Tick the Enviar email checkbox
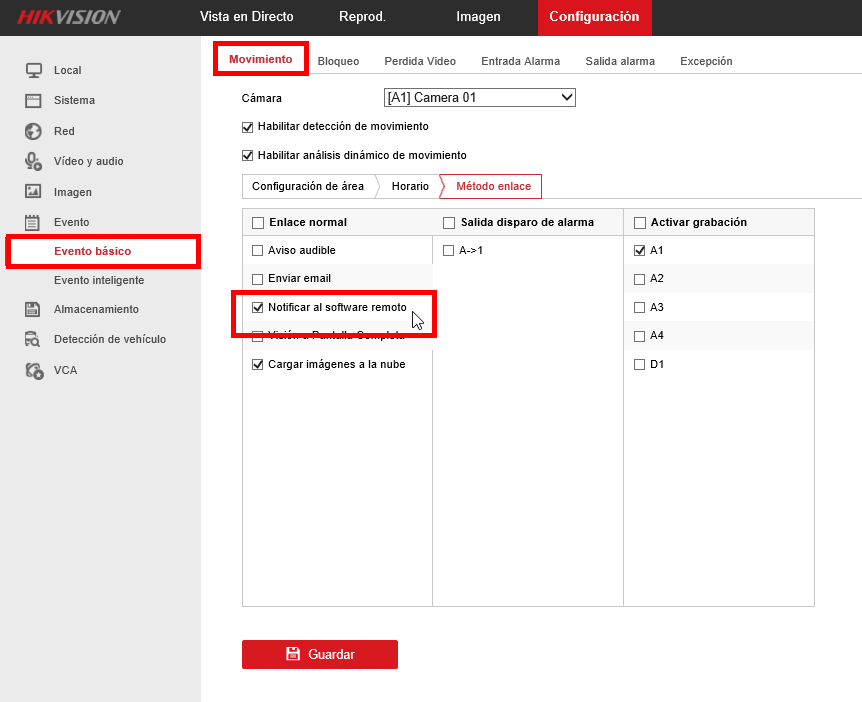 257,279
